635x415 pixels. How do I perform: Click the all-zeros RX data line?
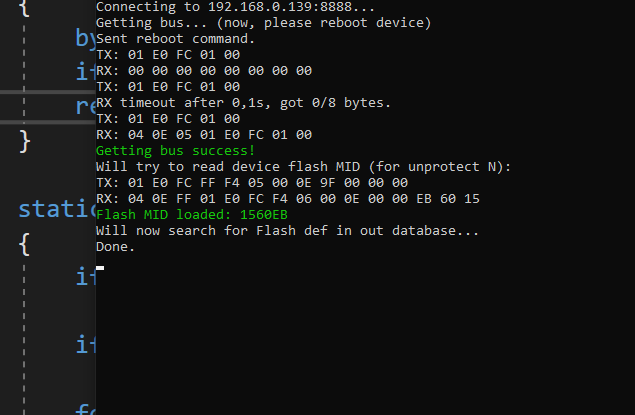tap(203, 71)
